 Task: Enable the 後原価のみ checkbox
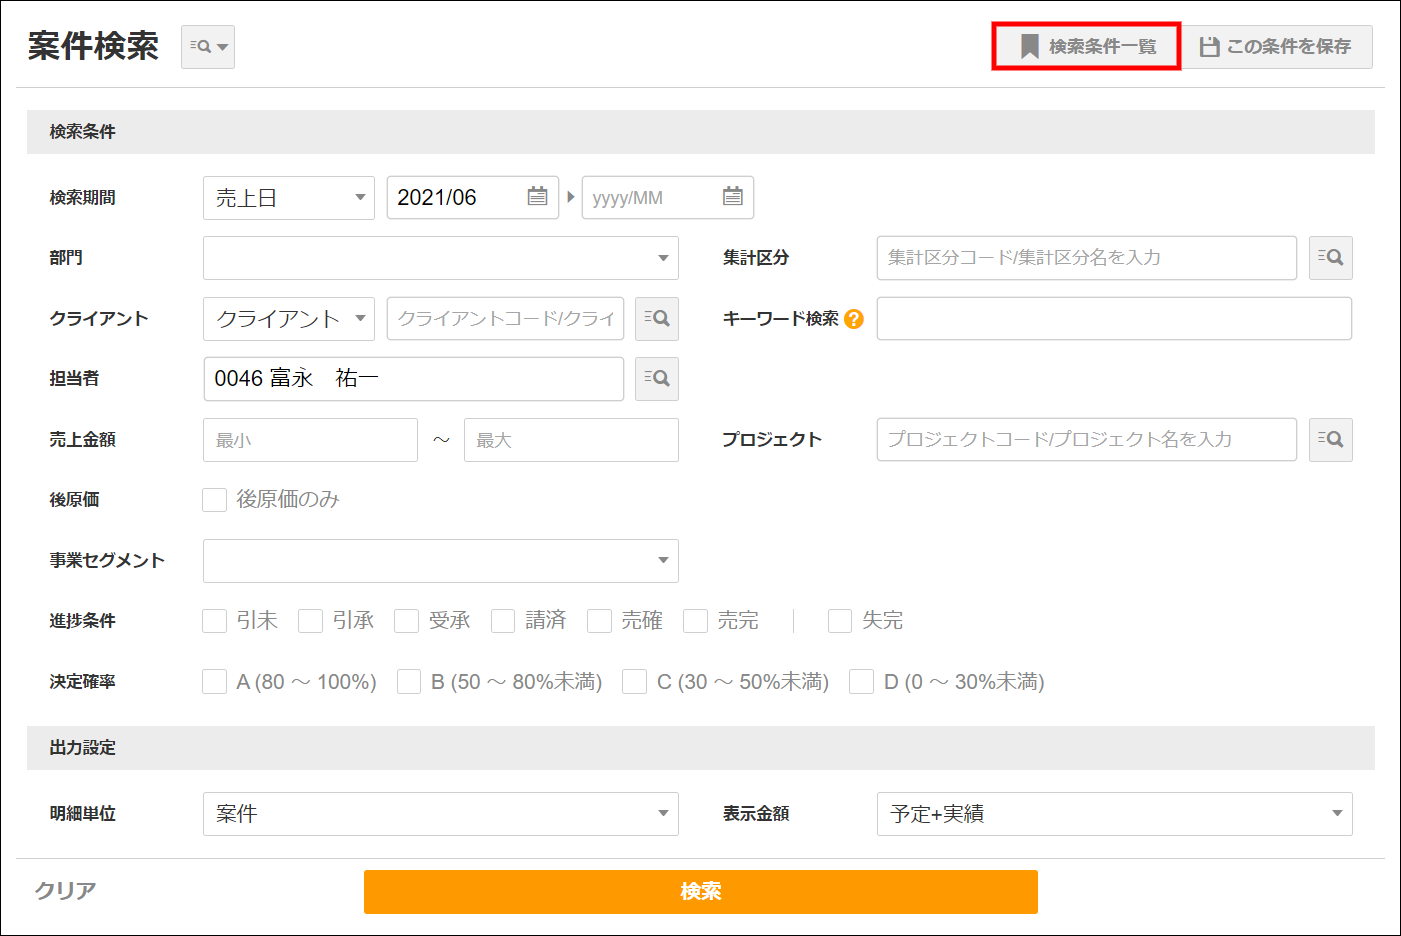point(214,499)
